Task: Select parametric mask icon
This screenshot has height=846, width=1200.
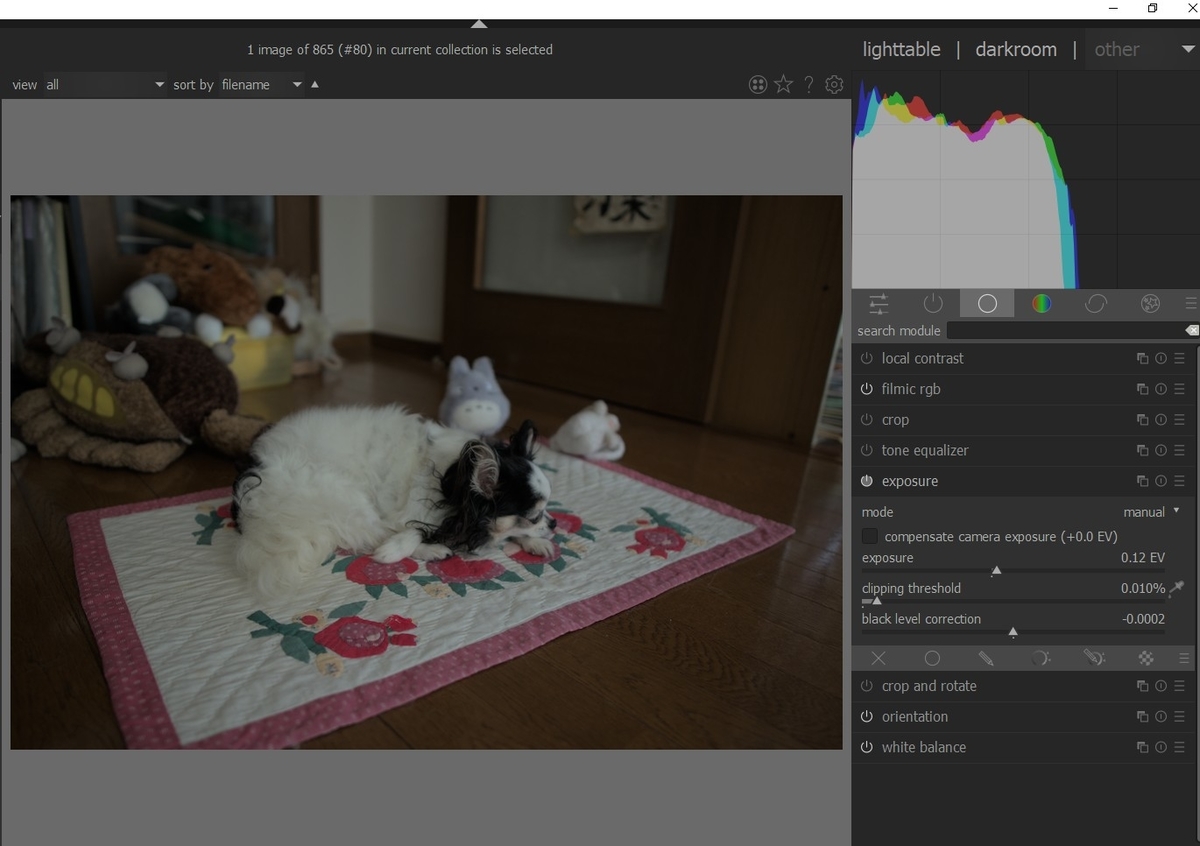Action: [x=1040, y=658]
